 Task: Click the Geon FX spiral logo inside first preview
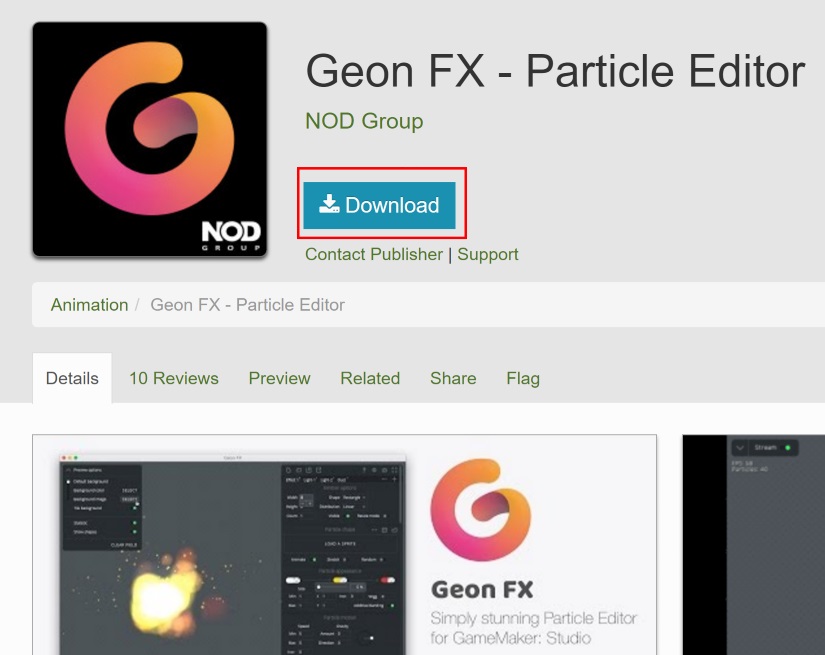coord(481,509)
